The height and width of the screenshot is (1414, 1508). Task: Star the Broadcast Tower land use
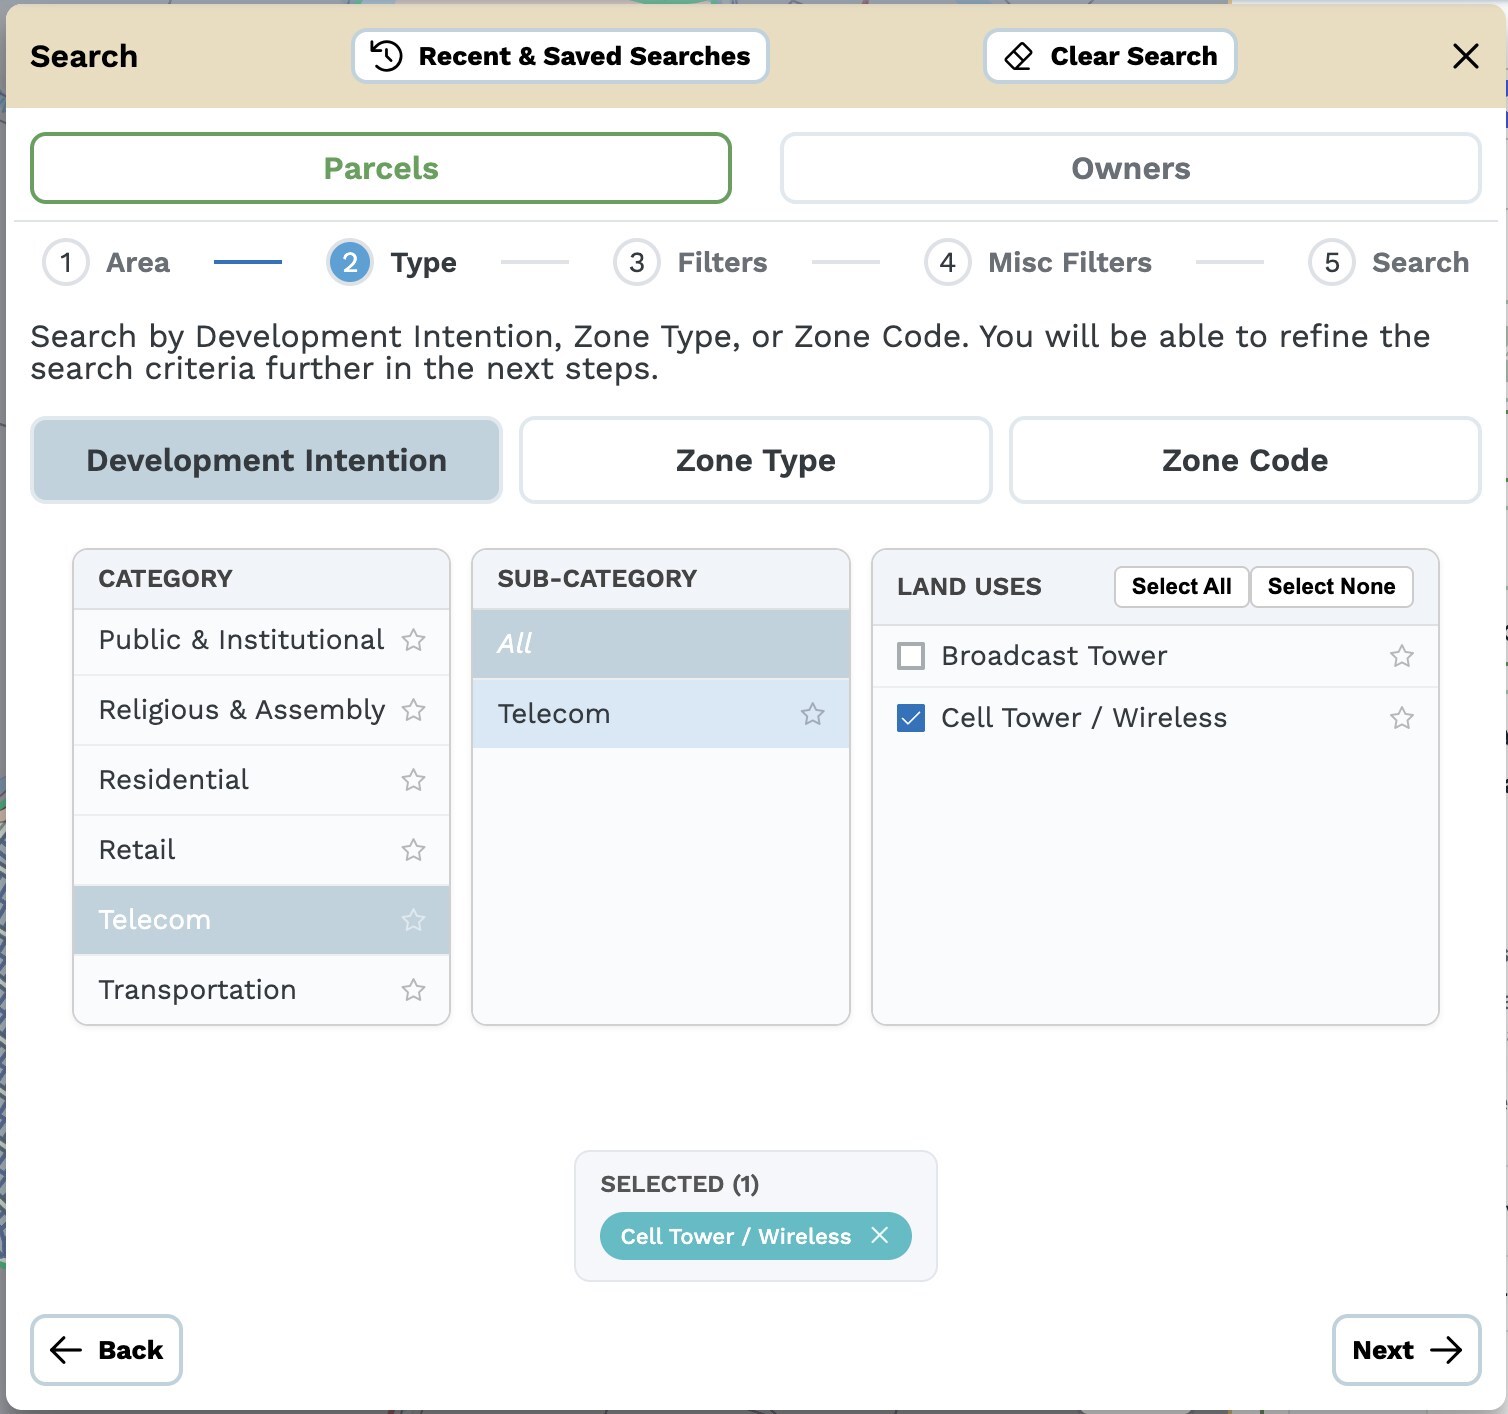pyautogui.click(x=1401, y=656)
